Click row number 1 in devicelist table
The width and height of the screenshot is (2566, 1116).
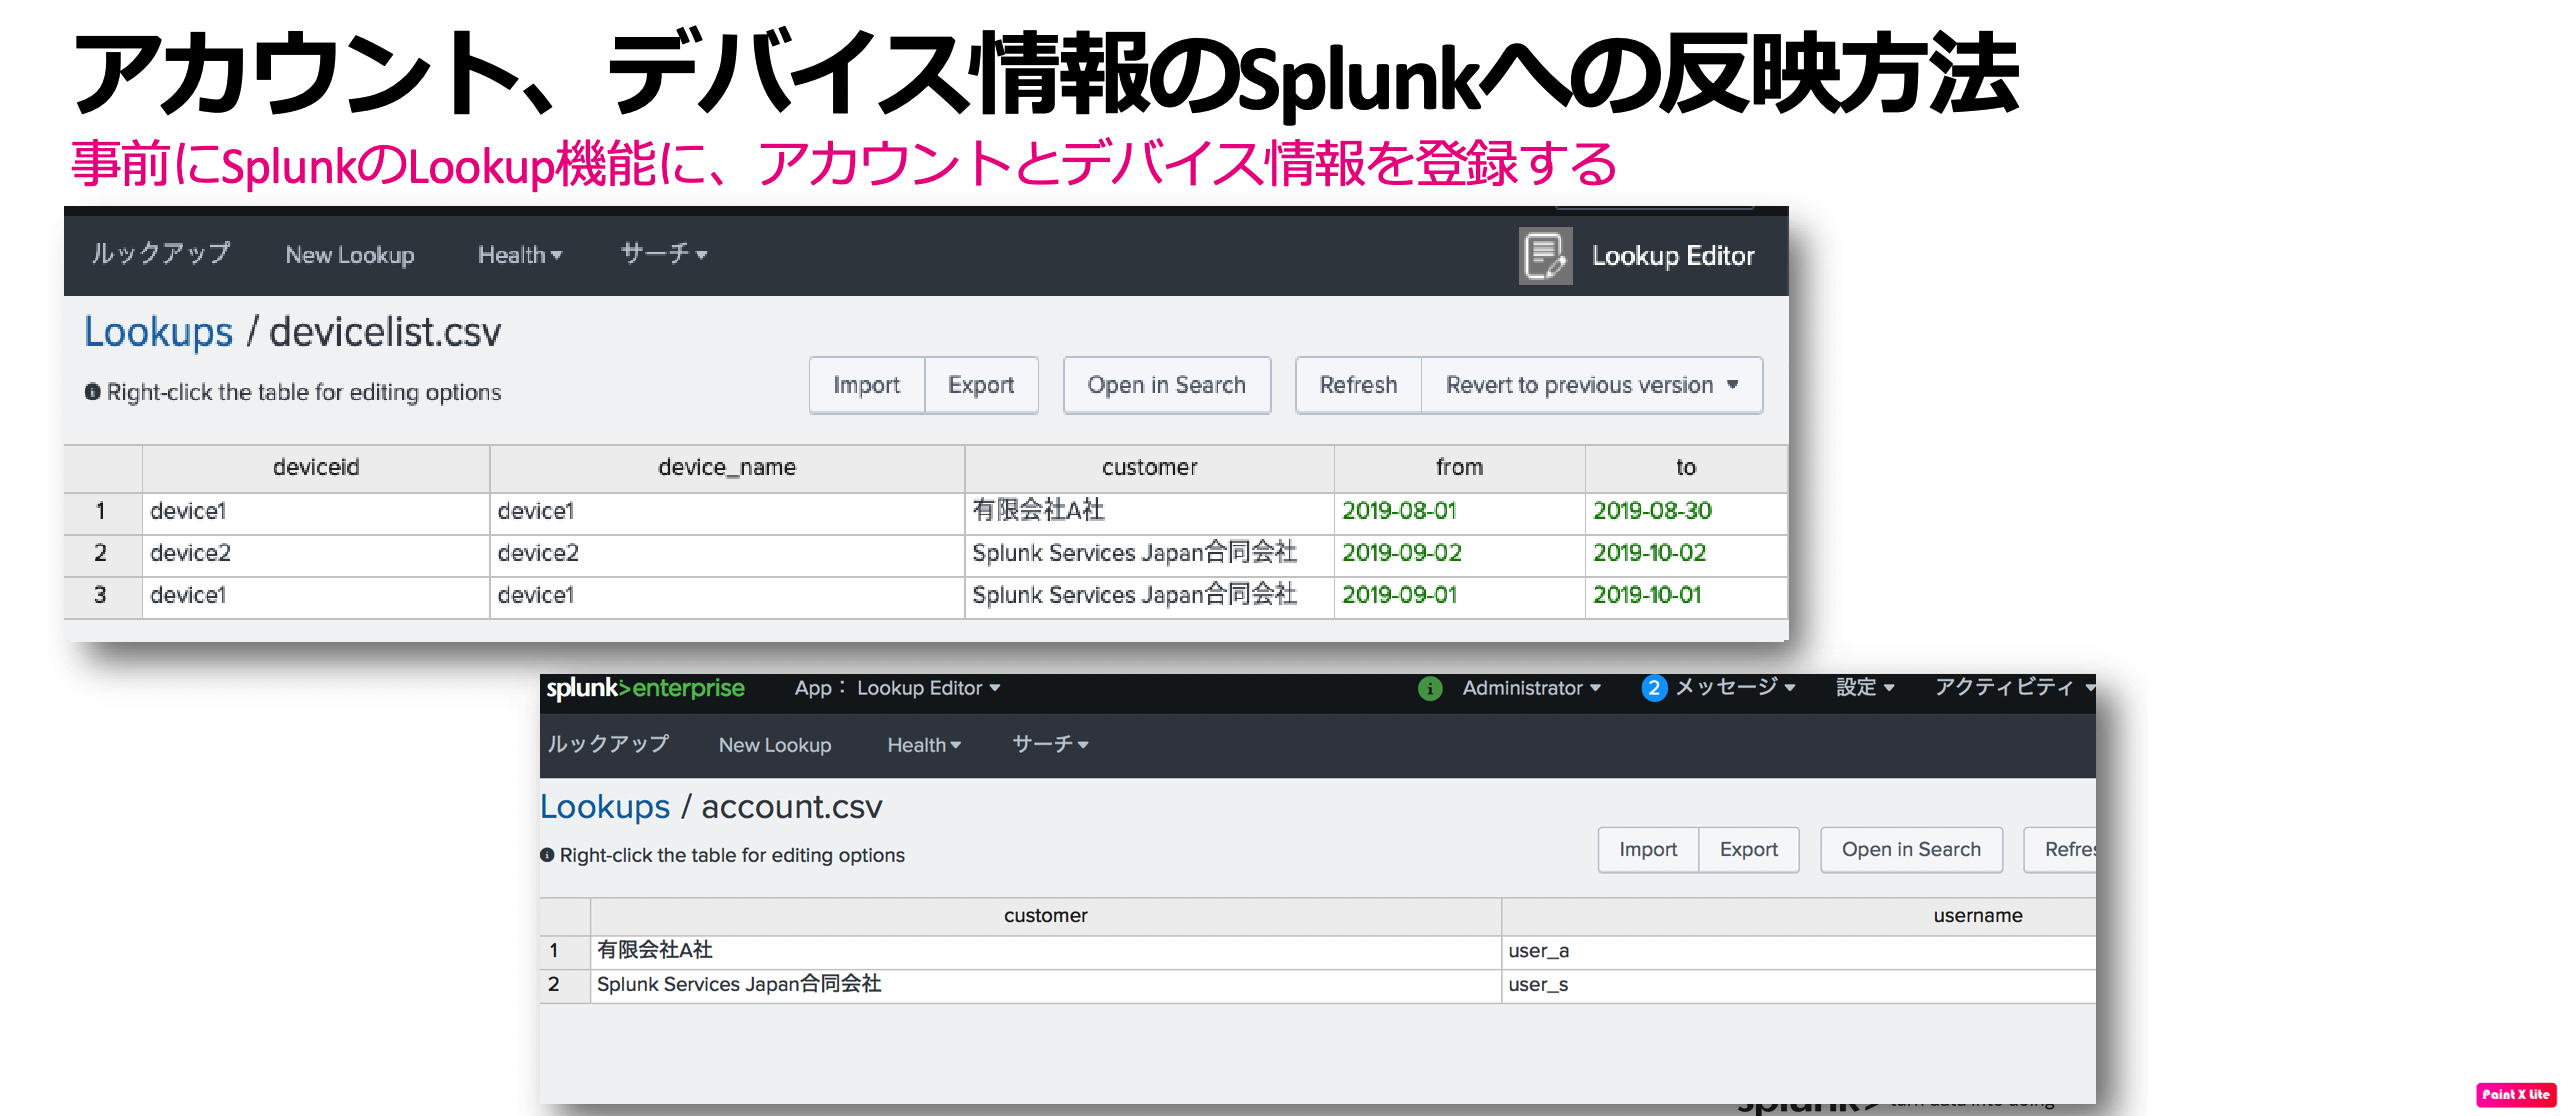(101, 511)
